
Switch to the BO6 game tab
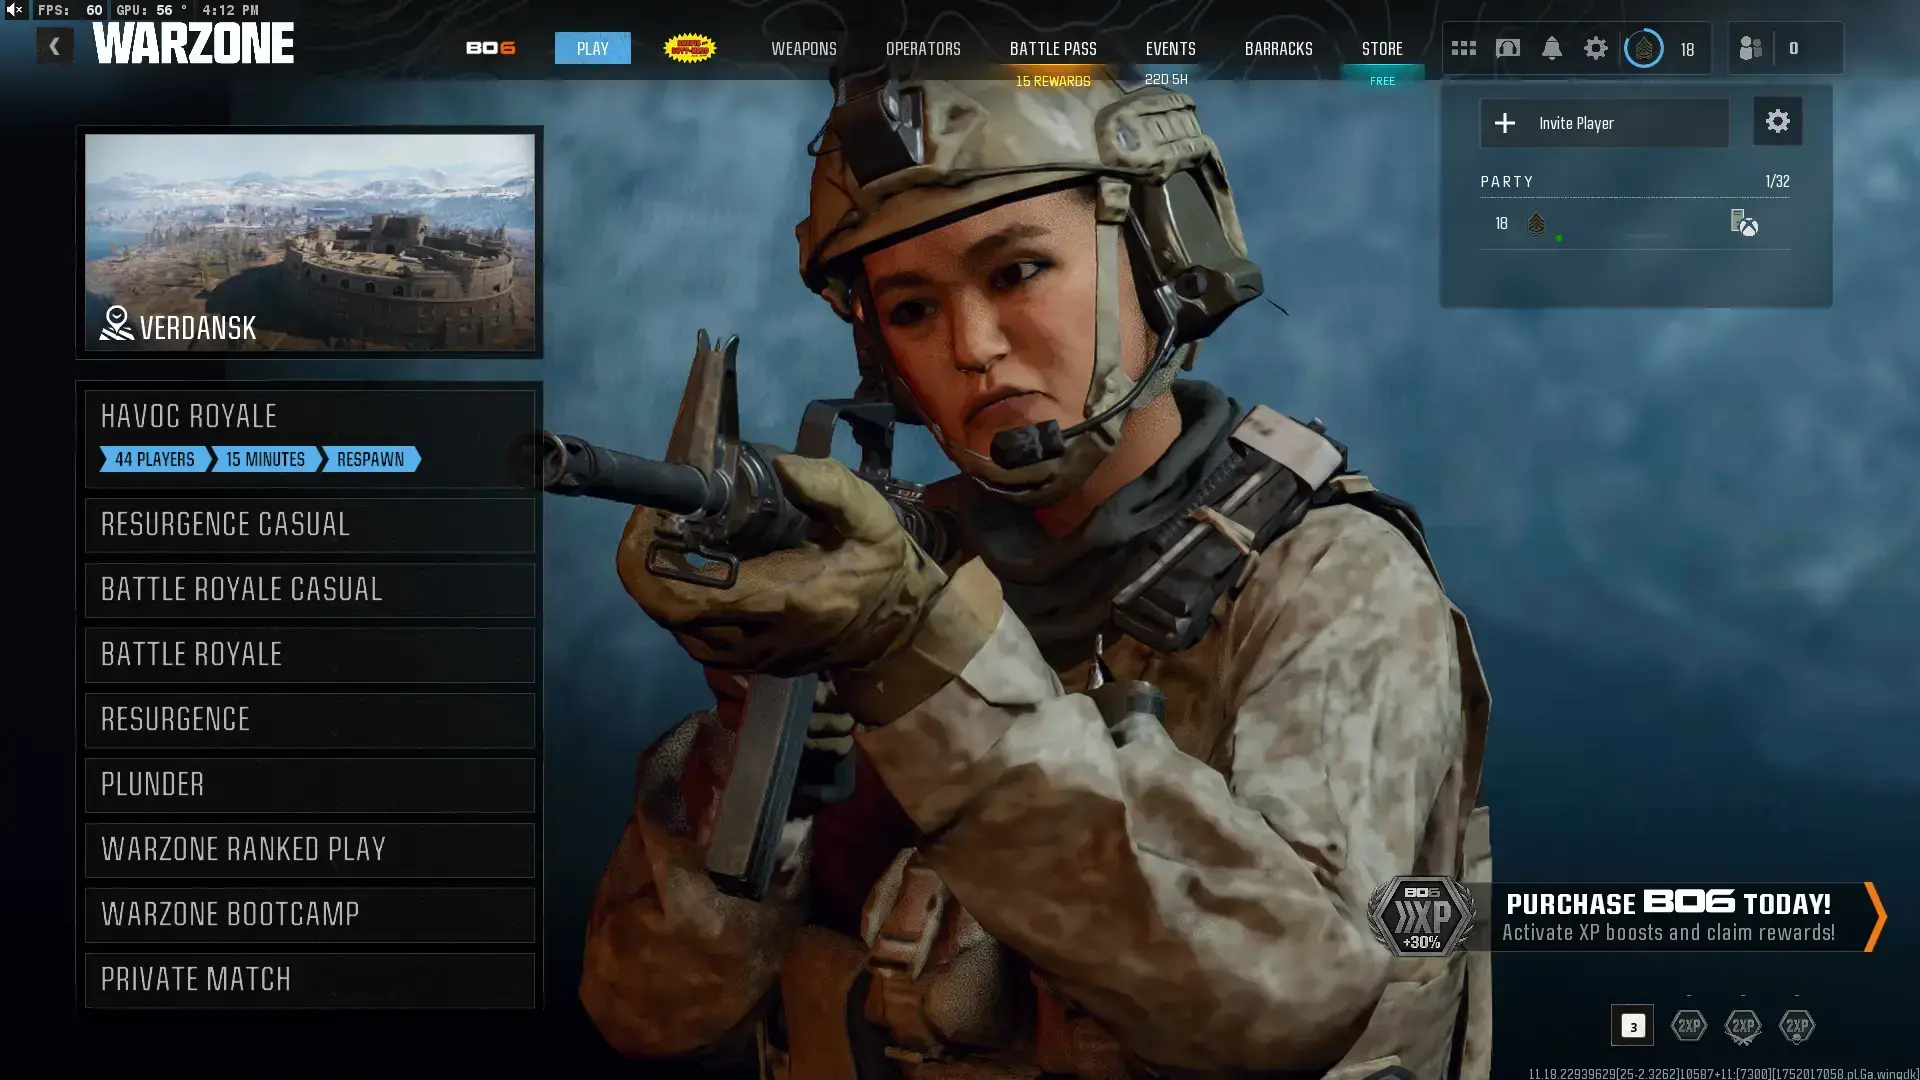pyautogui.click(x=491, y=48)
